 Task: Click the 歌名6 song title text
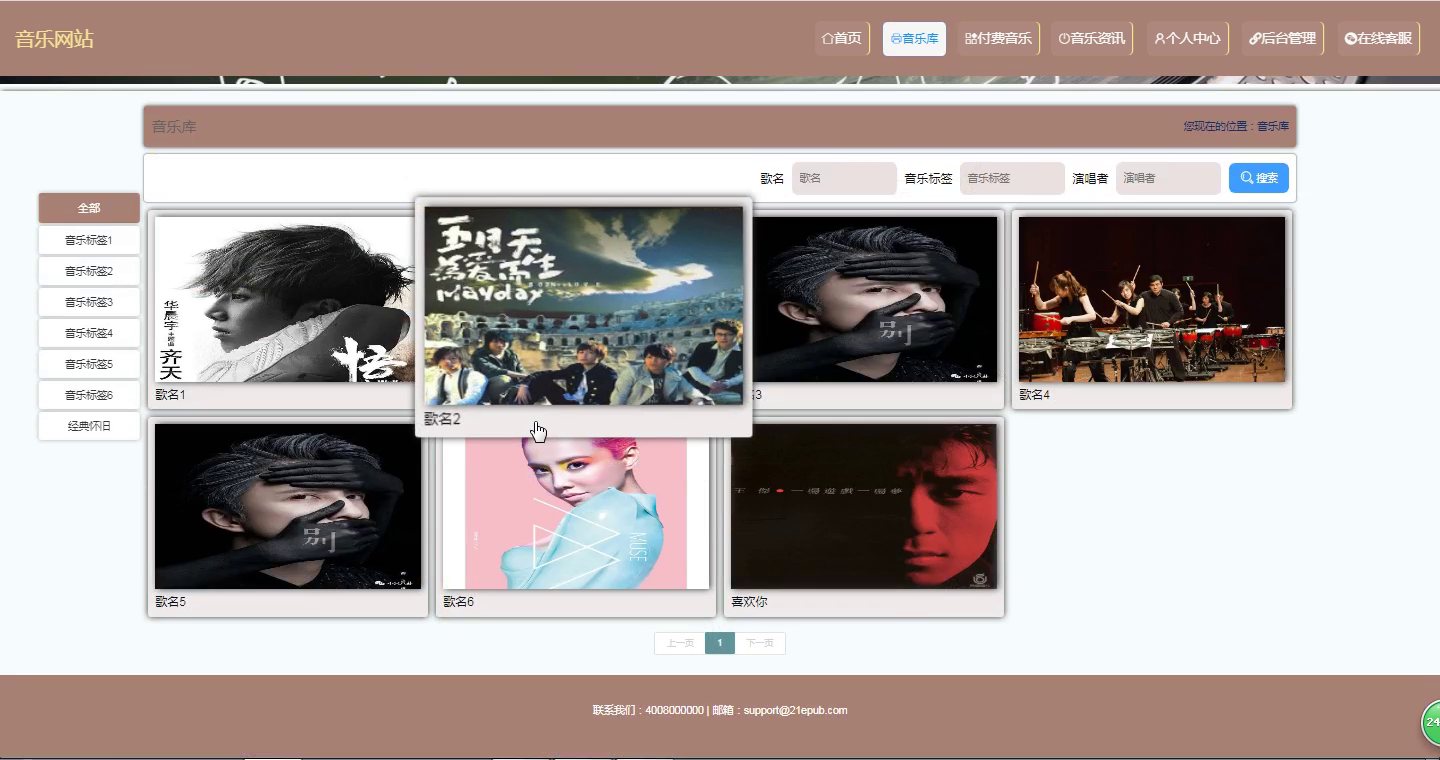(458, 602)
